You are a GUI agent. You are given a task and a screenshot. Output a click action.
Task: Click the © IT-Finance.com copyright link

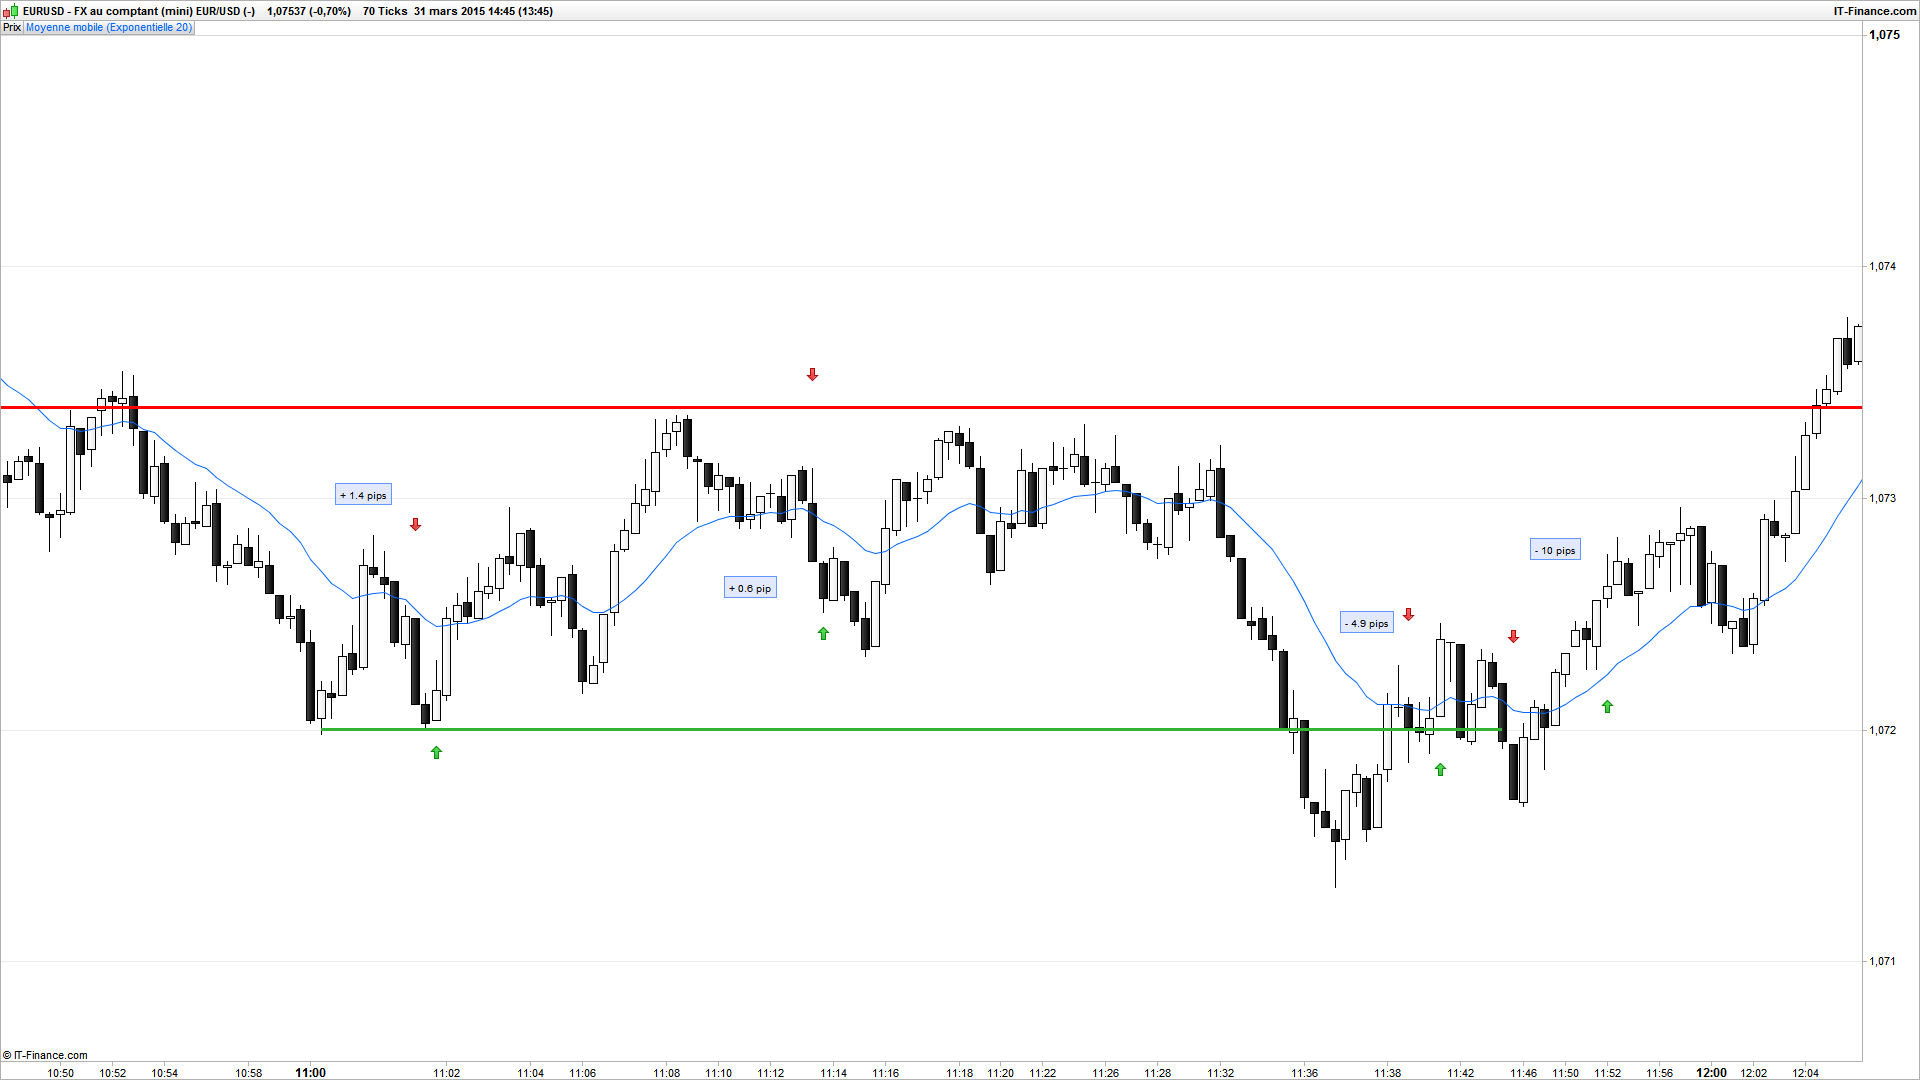45,1055
